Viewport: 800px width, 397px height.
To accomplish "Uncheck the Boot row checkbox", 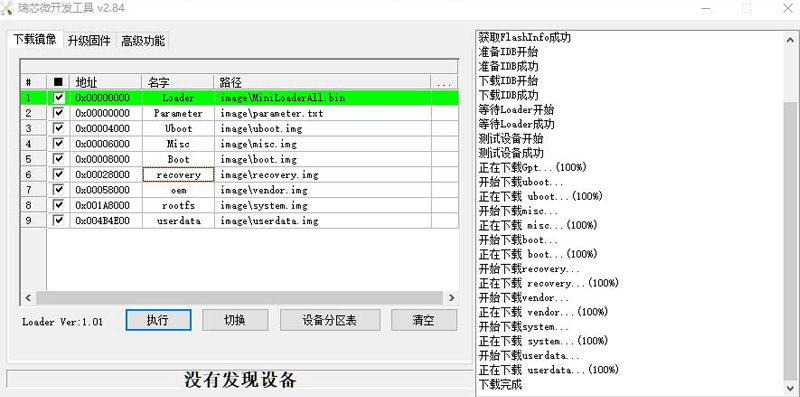I will (x=59, y=159).
